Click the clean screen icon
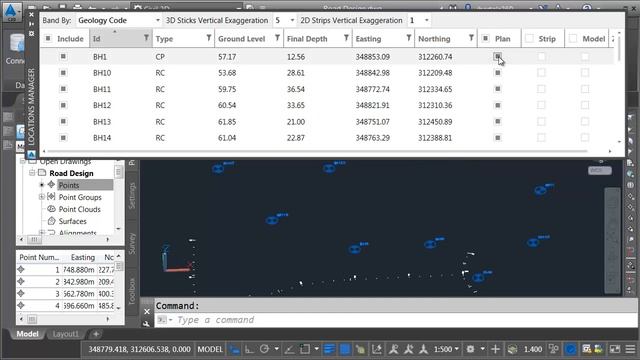The image size is (640, 360). click(615, 349)
